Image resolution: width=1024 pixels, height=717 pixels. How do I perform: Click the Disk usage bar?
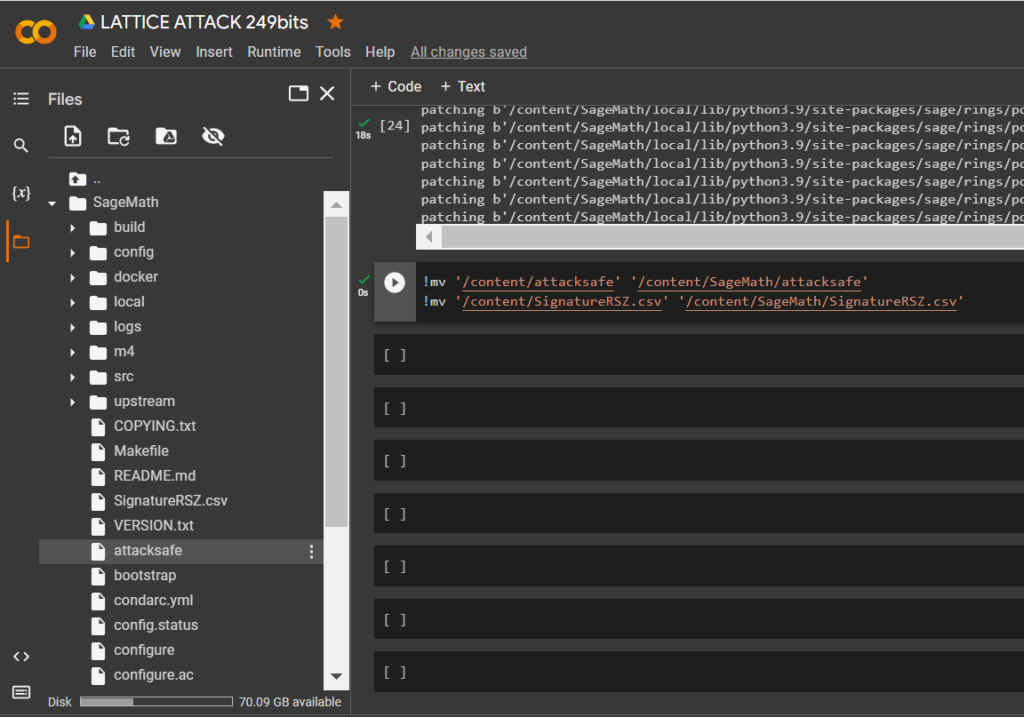[x=155, y=701]
